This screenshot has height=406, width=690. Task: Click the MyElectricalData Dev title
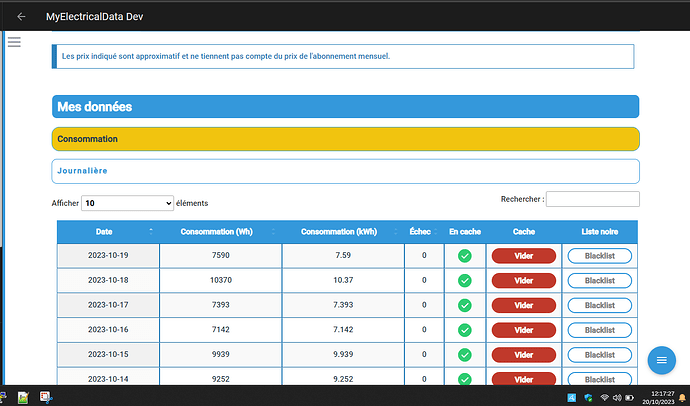(95, 17)
